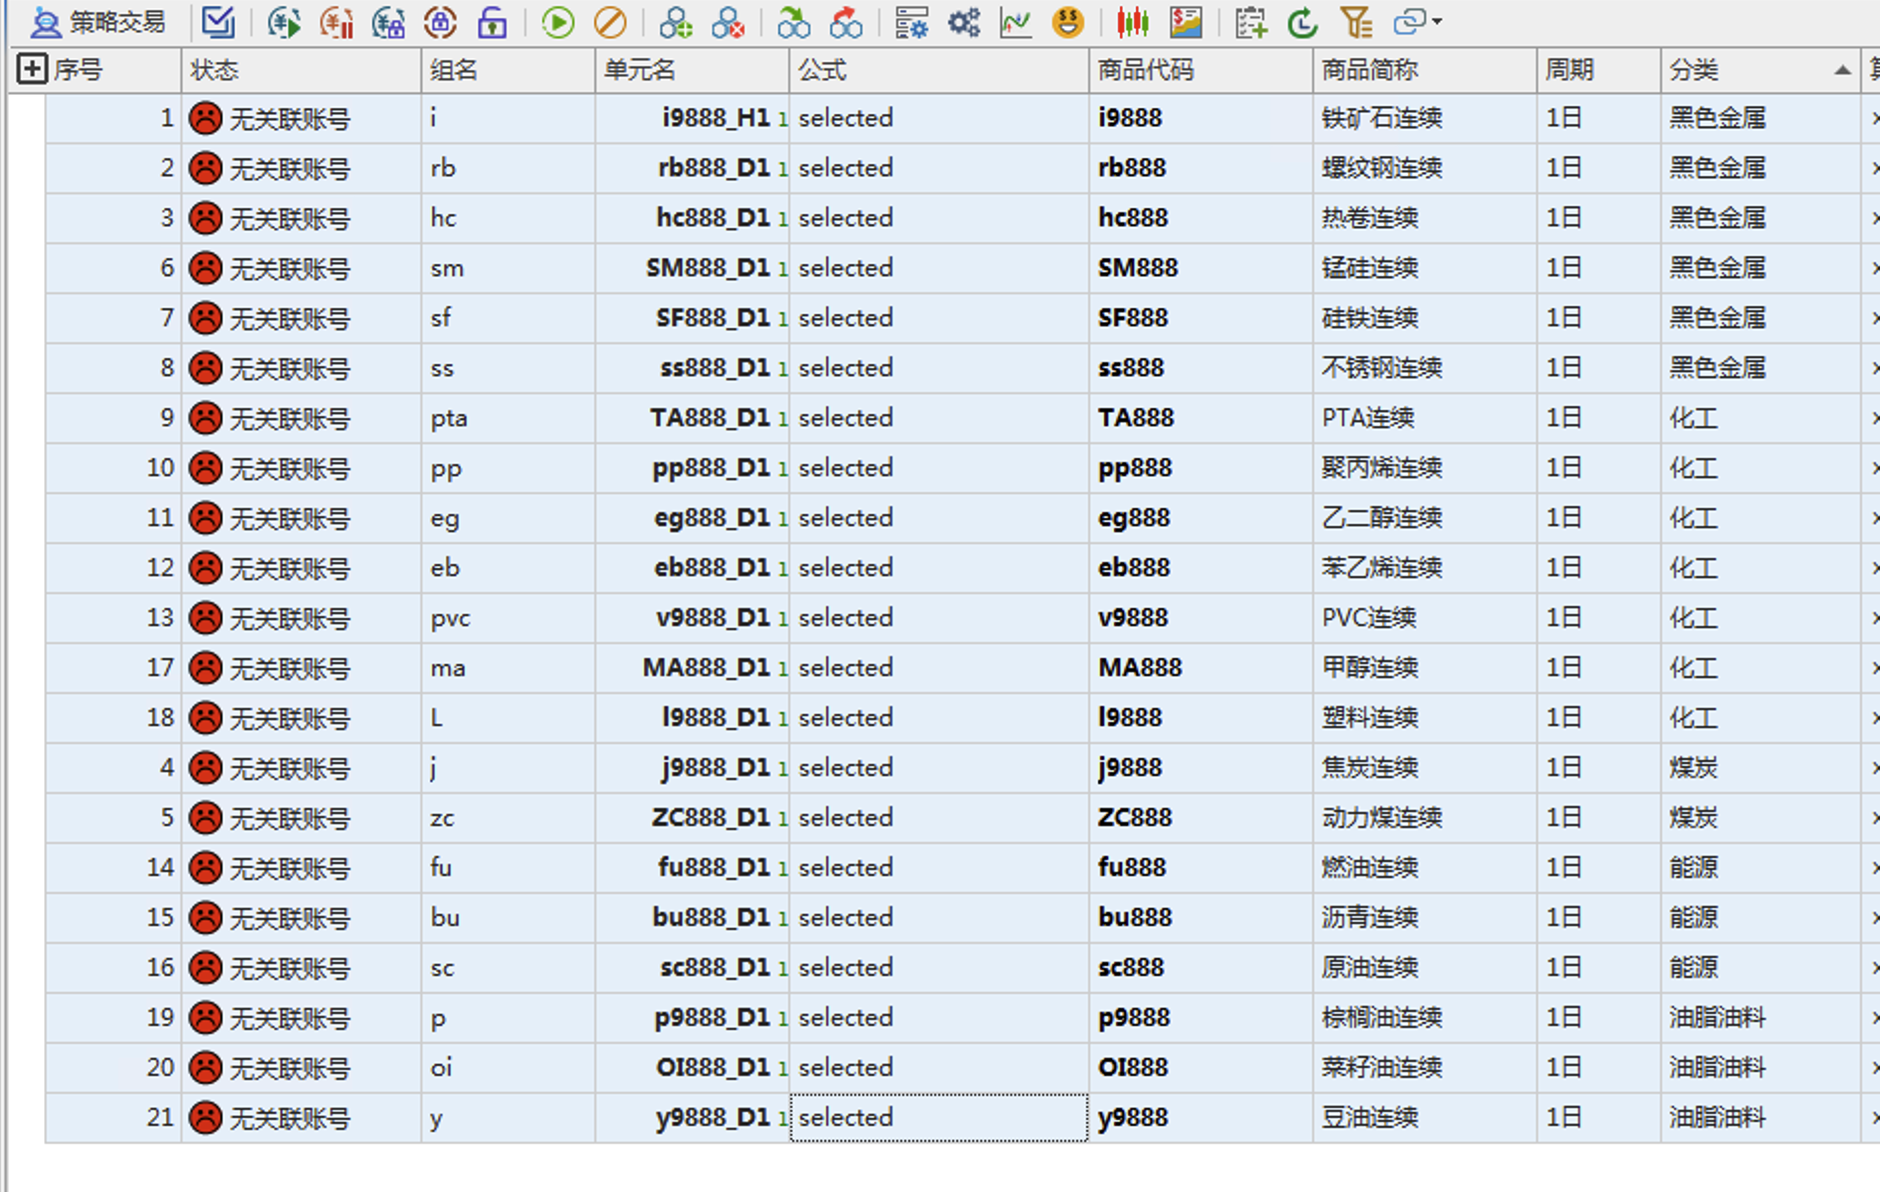The height and width of the screenshot is (1192, 1880).
Task: Click the brown circular lock icon
Action: [440, 21]
